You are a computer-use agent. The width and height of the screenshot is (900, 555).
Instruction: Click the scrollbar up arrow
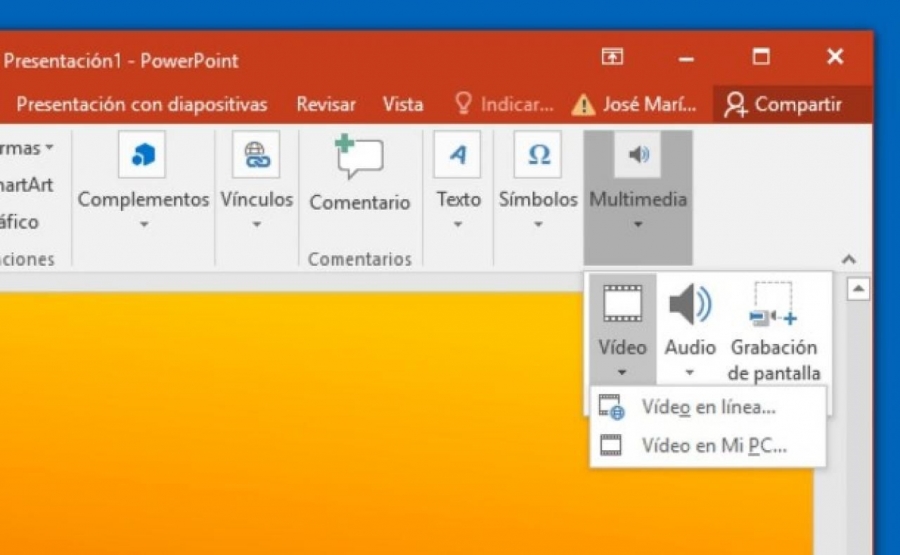pyautogui.click(x=858, y=289)
